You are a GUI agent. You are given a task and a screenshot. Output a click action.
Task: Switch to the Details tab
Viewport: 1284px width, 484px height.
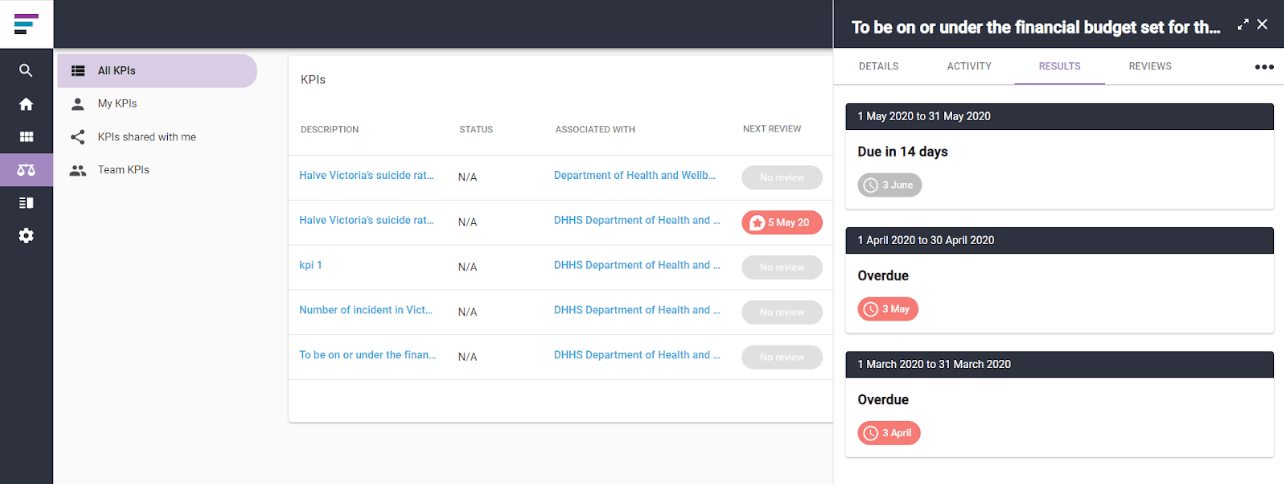[878, 66]
